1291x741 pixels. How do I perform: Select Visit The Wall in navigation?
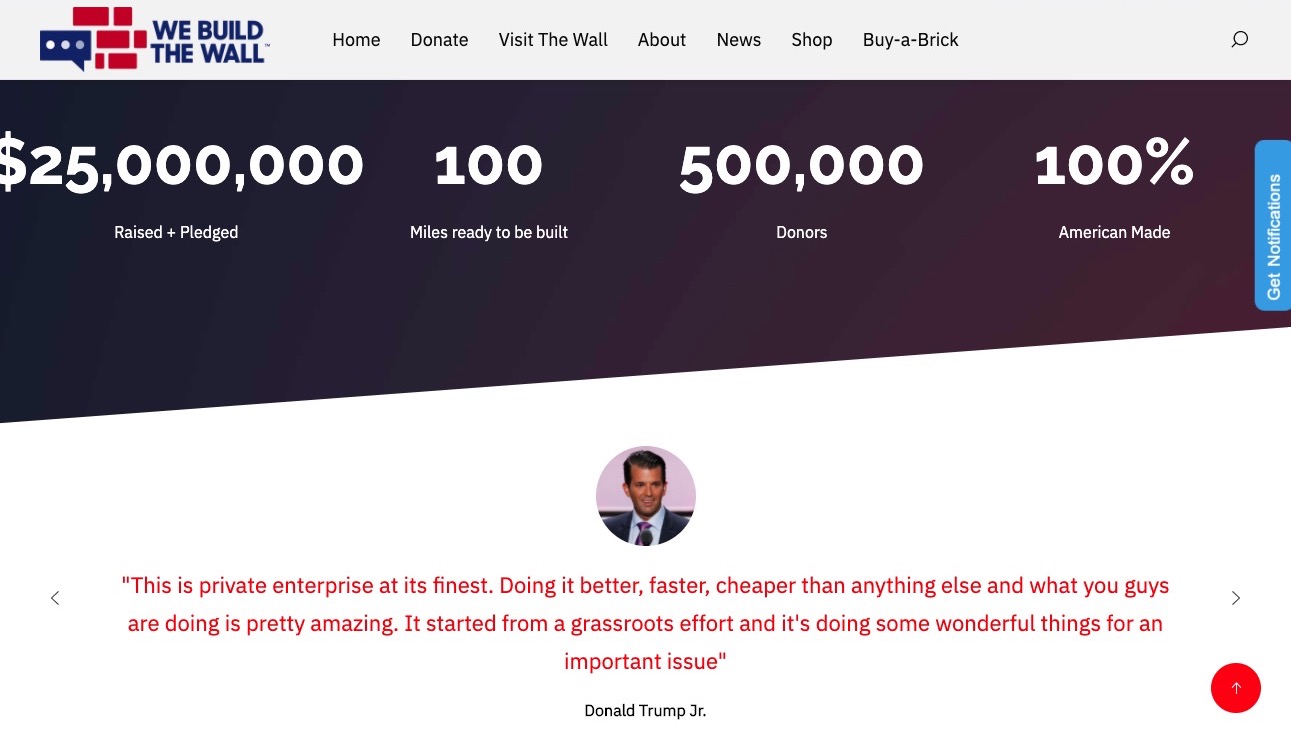tap(553, 40)
